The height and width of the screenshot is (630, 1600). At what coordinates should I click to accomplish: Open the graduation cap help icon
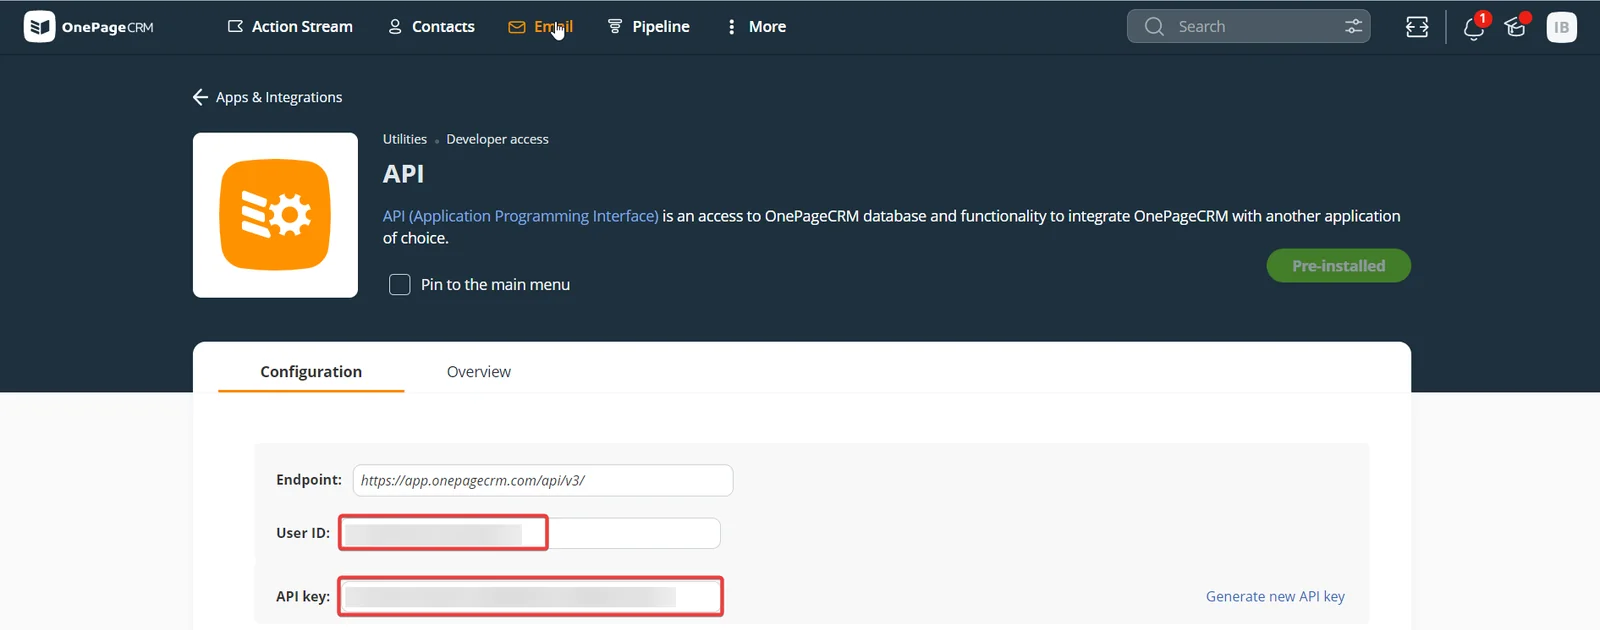click(x=1516, y=27)
